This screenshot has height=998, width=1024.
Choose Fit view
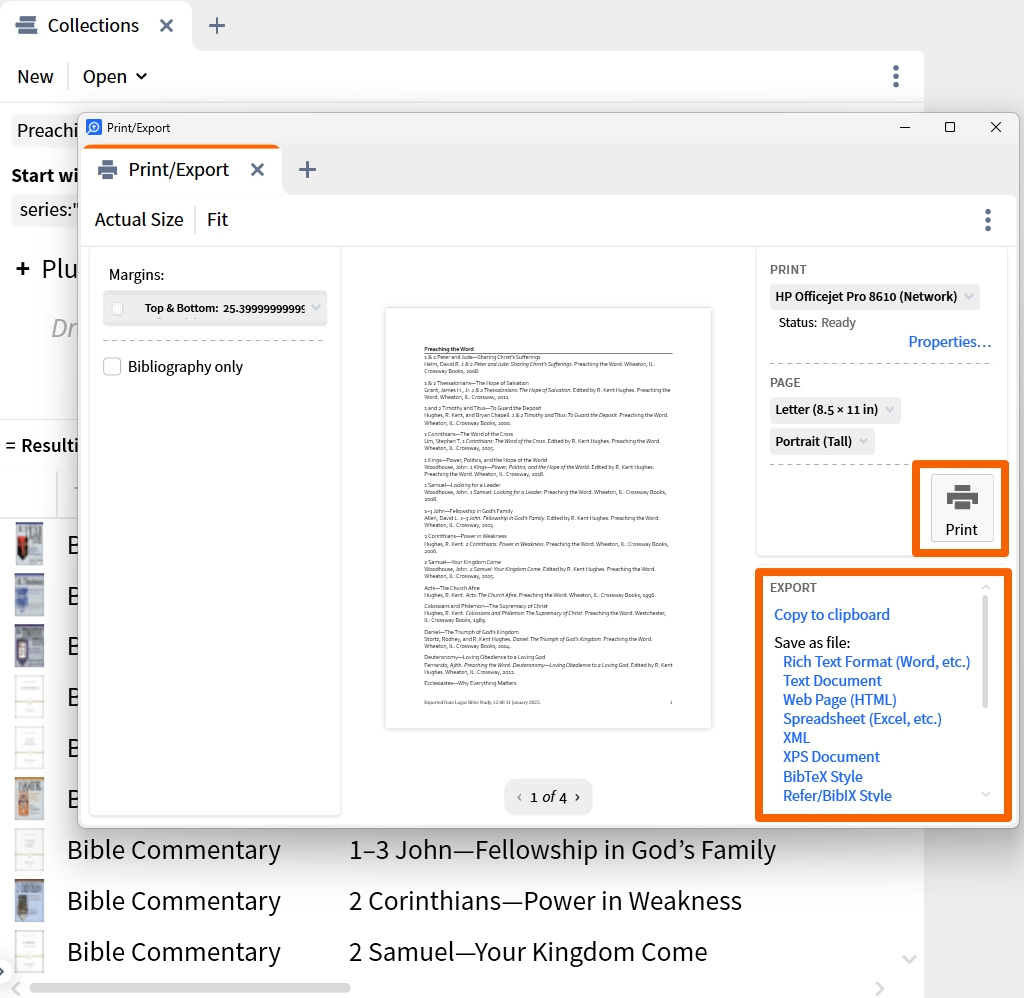point(217,219)
